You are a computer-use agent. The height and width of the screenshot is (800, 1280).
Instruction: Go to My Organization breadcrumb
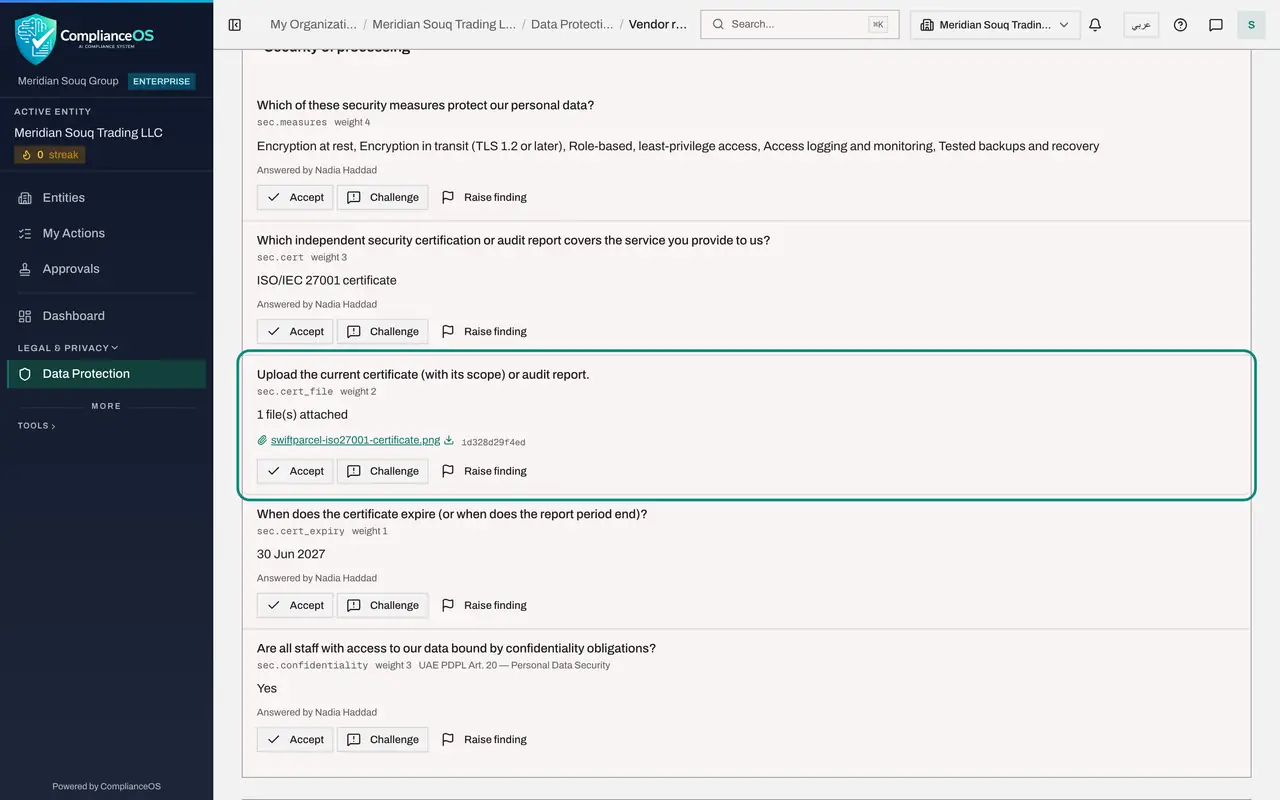(313, 25)
